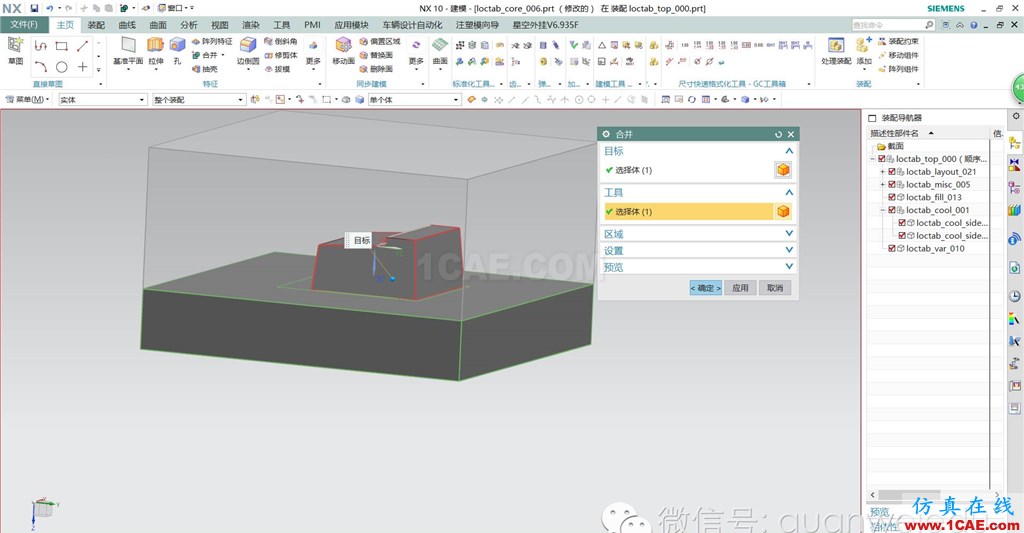Uncheck the loctab_fill_013 component checkbox
The height and width of the screenshot is (533, 1024).
coord(892,197)
